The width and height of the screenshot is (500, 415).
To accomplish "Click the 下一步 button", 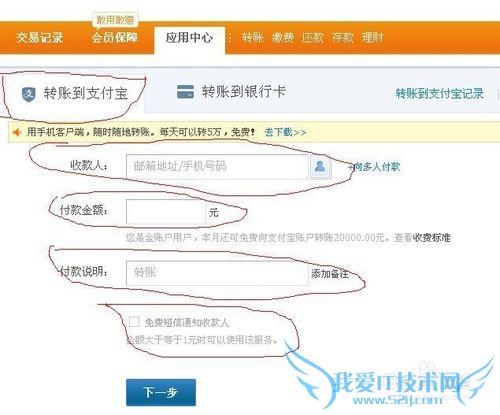I will (x=161, y=392).
